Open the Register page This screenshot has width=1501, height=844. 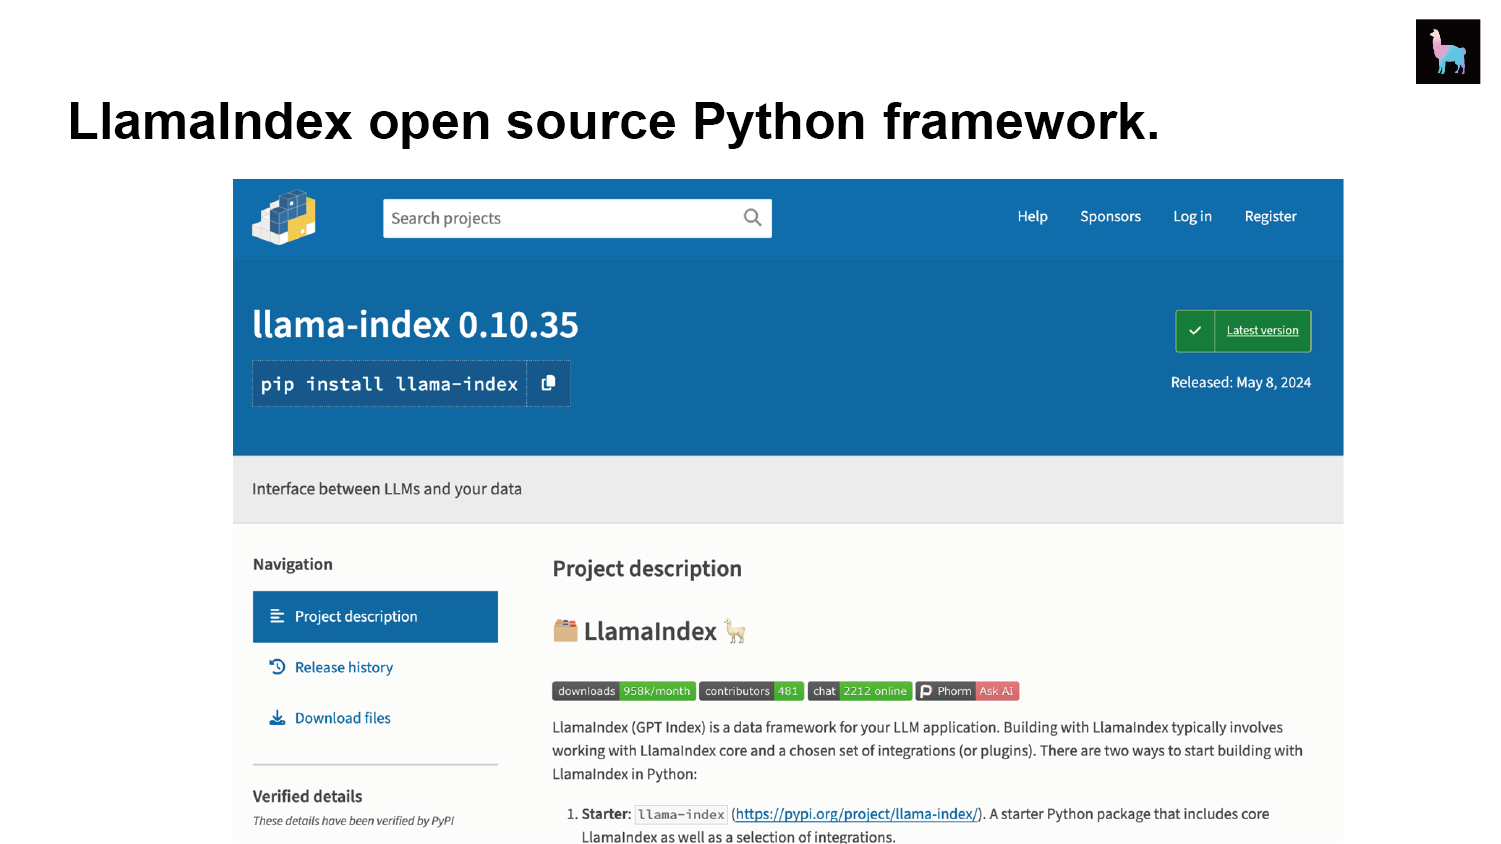[x=1270, y=216]
